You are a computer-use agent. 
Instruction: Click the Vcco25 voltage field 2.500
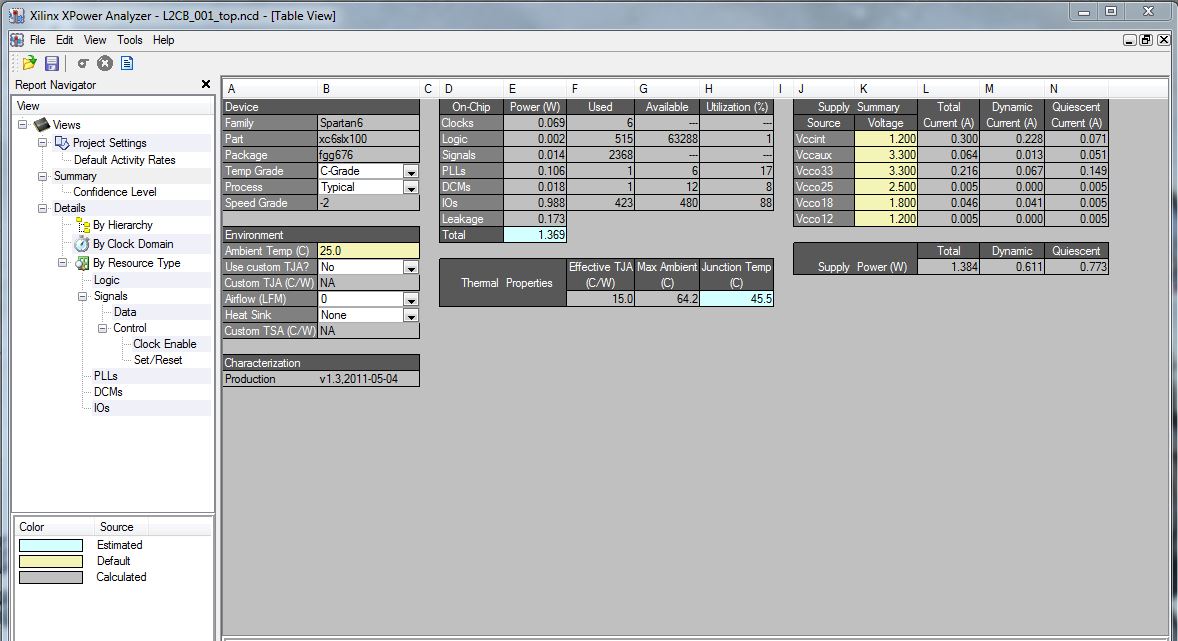885,187
